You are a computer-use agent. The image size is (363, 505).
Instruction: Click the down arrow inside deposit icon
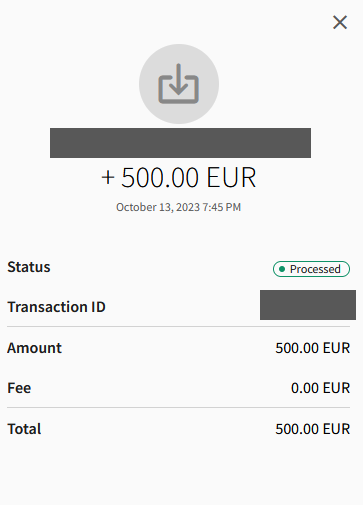pyautogui.click(x=179, y=79)
